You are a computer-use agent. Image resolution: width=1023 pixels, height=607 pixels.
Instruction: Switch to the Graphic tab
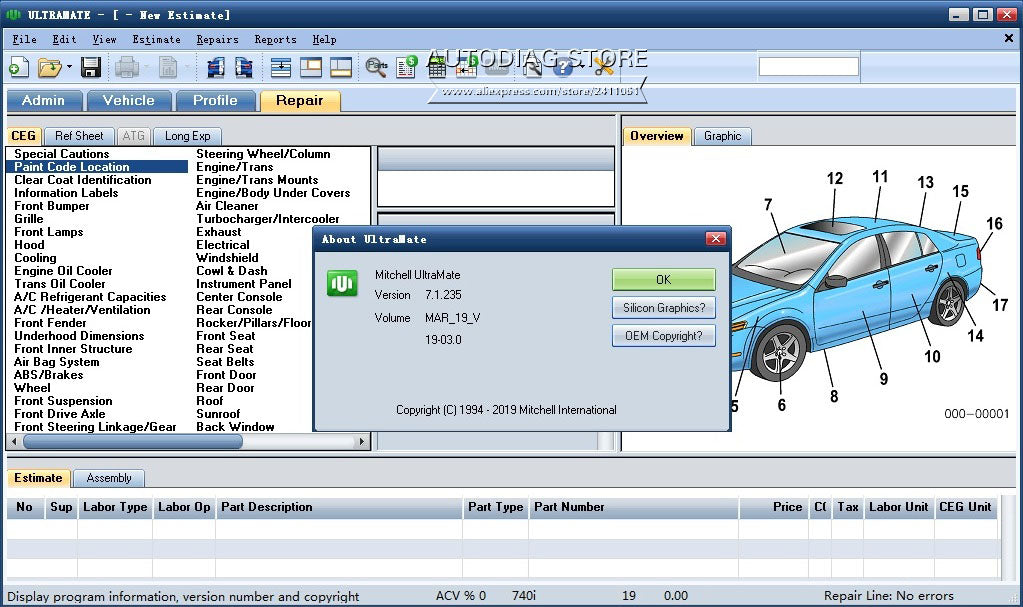723,136
